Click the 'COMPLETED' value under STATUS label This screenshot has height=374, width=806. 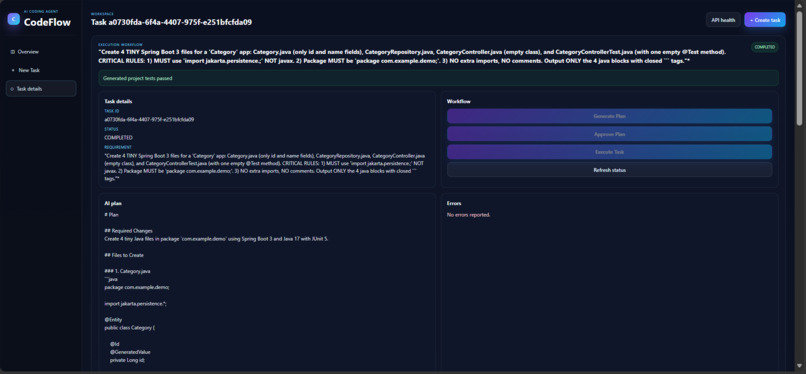pyautogui.click(x=118, y=138)
